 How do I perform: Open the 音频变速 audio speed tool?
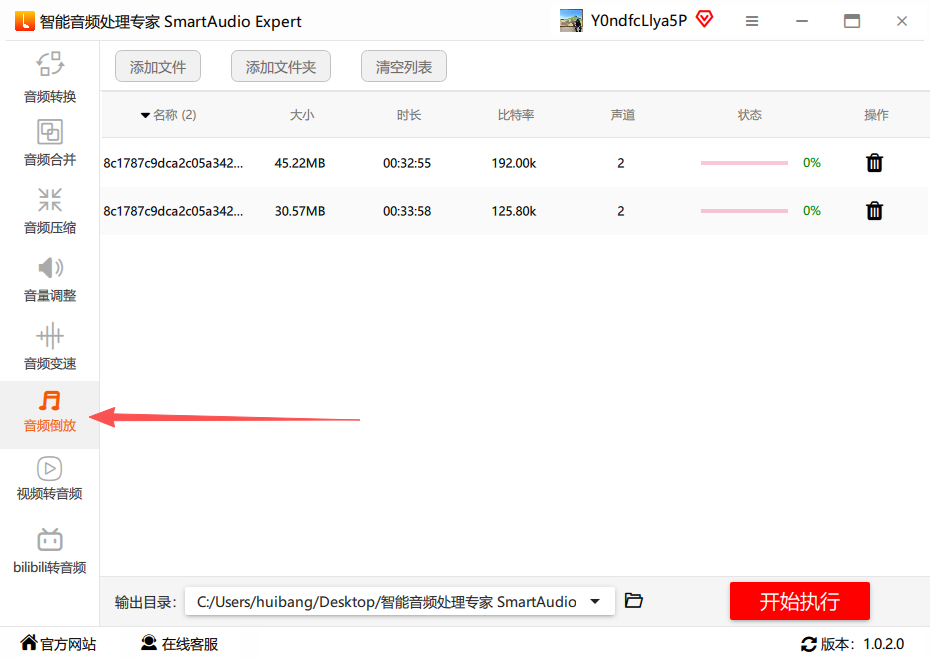[x=50, y=345]
